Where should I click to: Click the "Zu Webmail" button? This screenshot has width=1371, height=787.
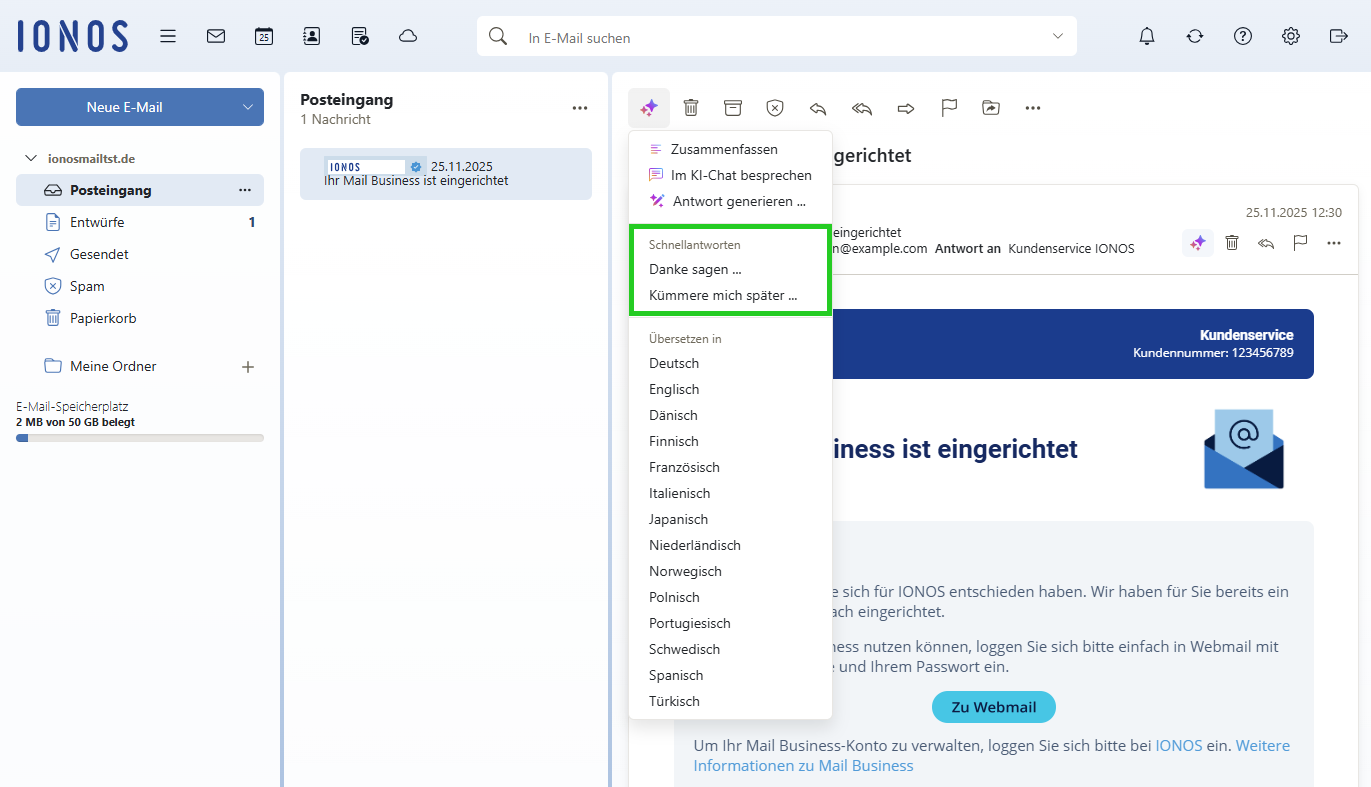click(993, 707)
